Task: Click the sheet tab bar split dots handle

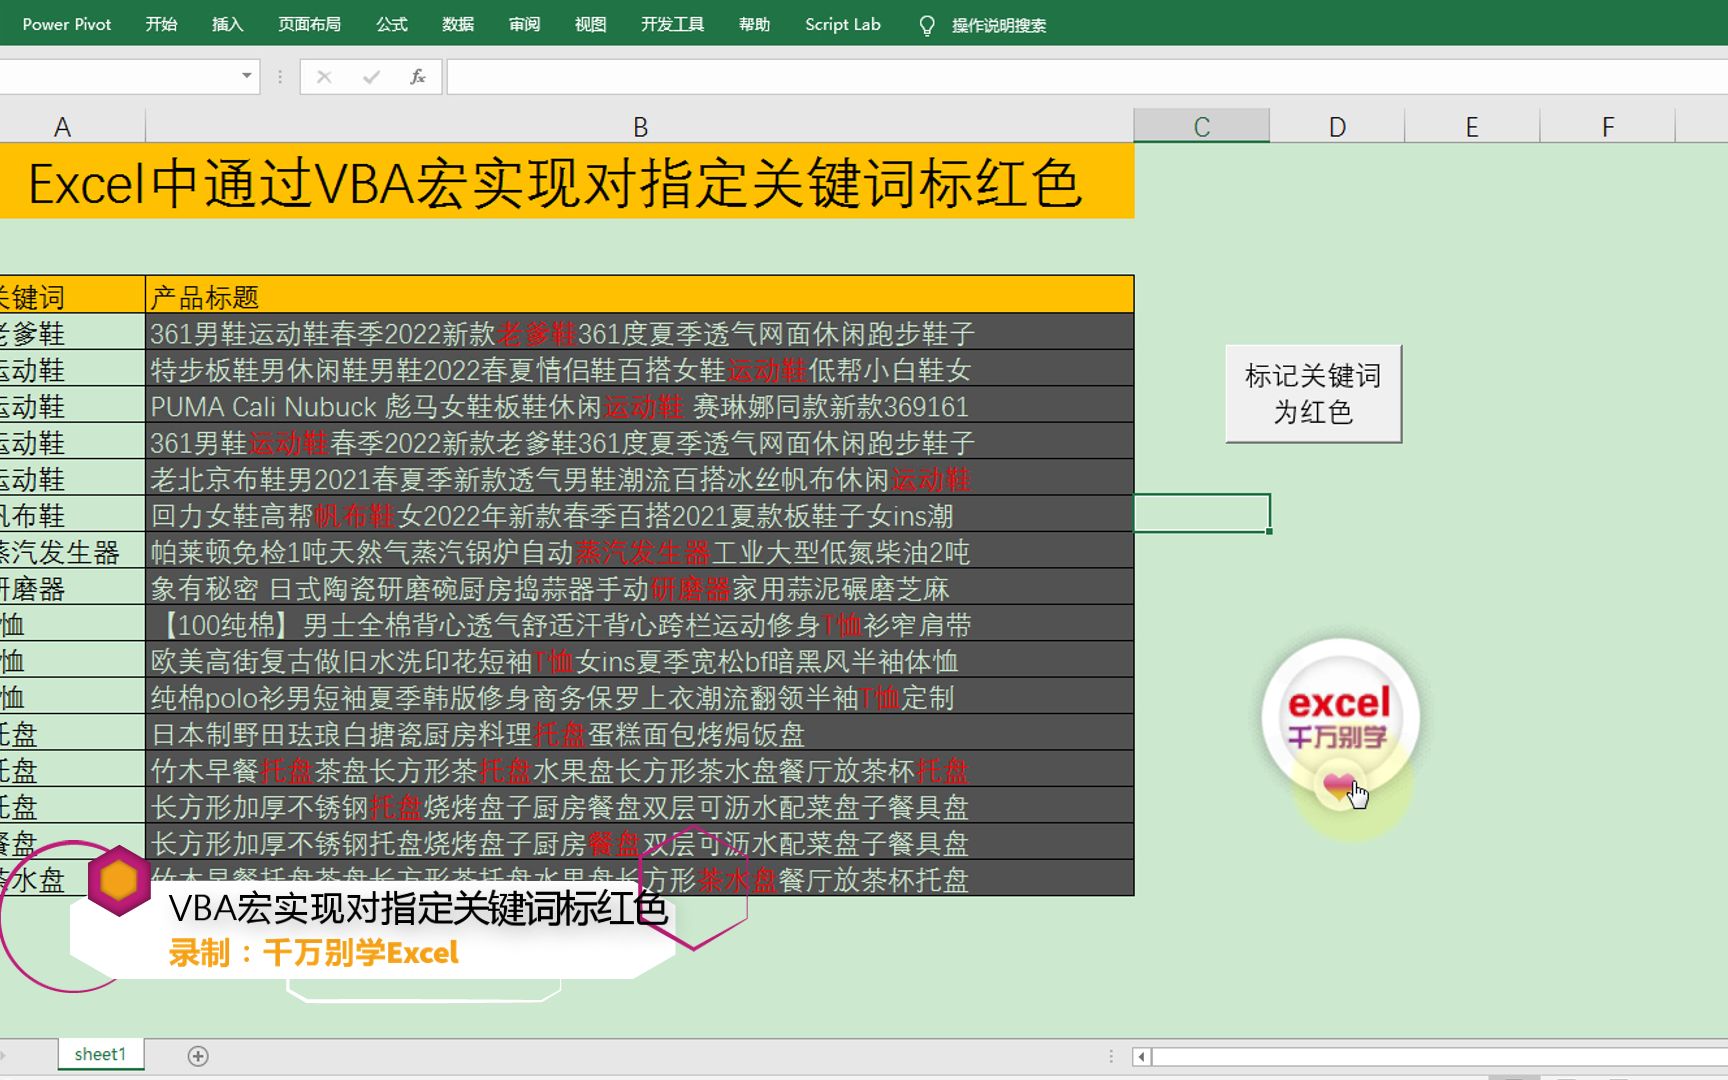Action: (1111, 1056)
